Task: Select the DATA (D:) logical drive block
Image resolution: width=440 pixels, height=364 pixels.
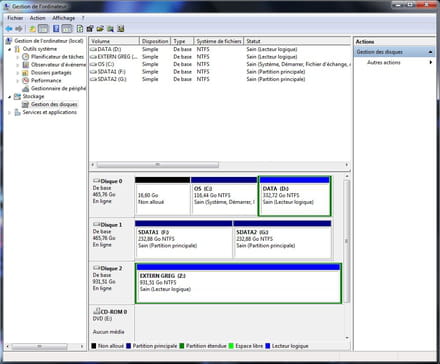Action: coord(295,196)
